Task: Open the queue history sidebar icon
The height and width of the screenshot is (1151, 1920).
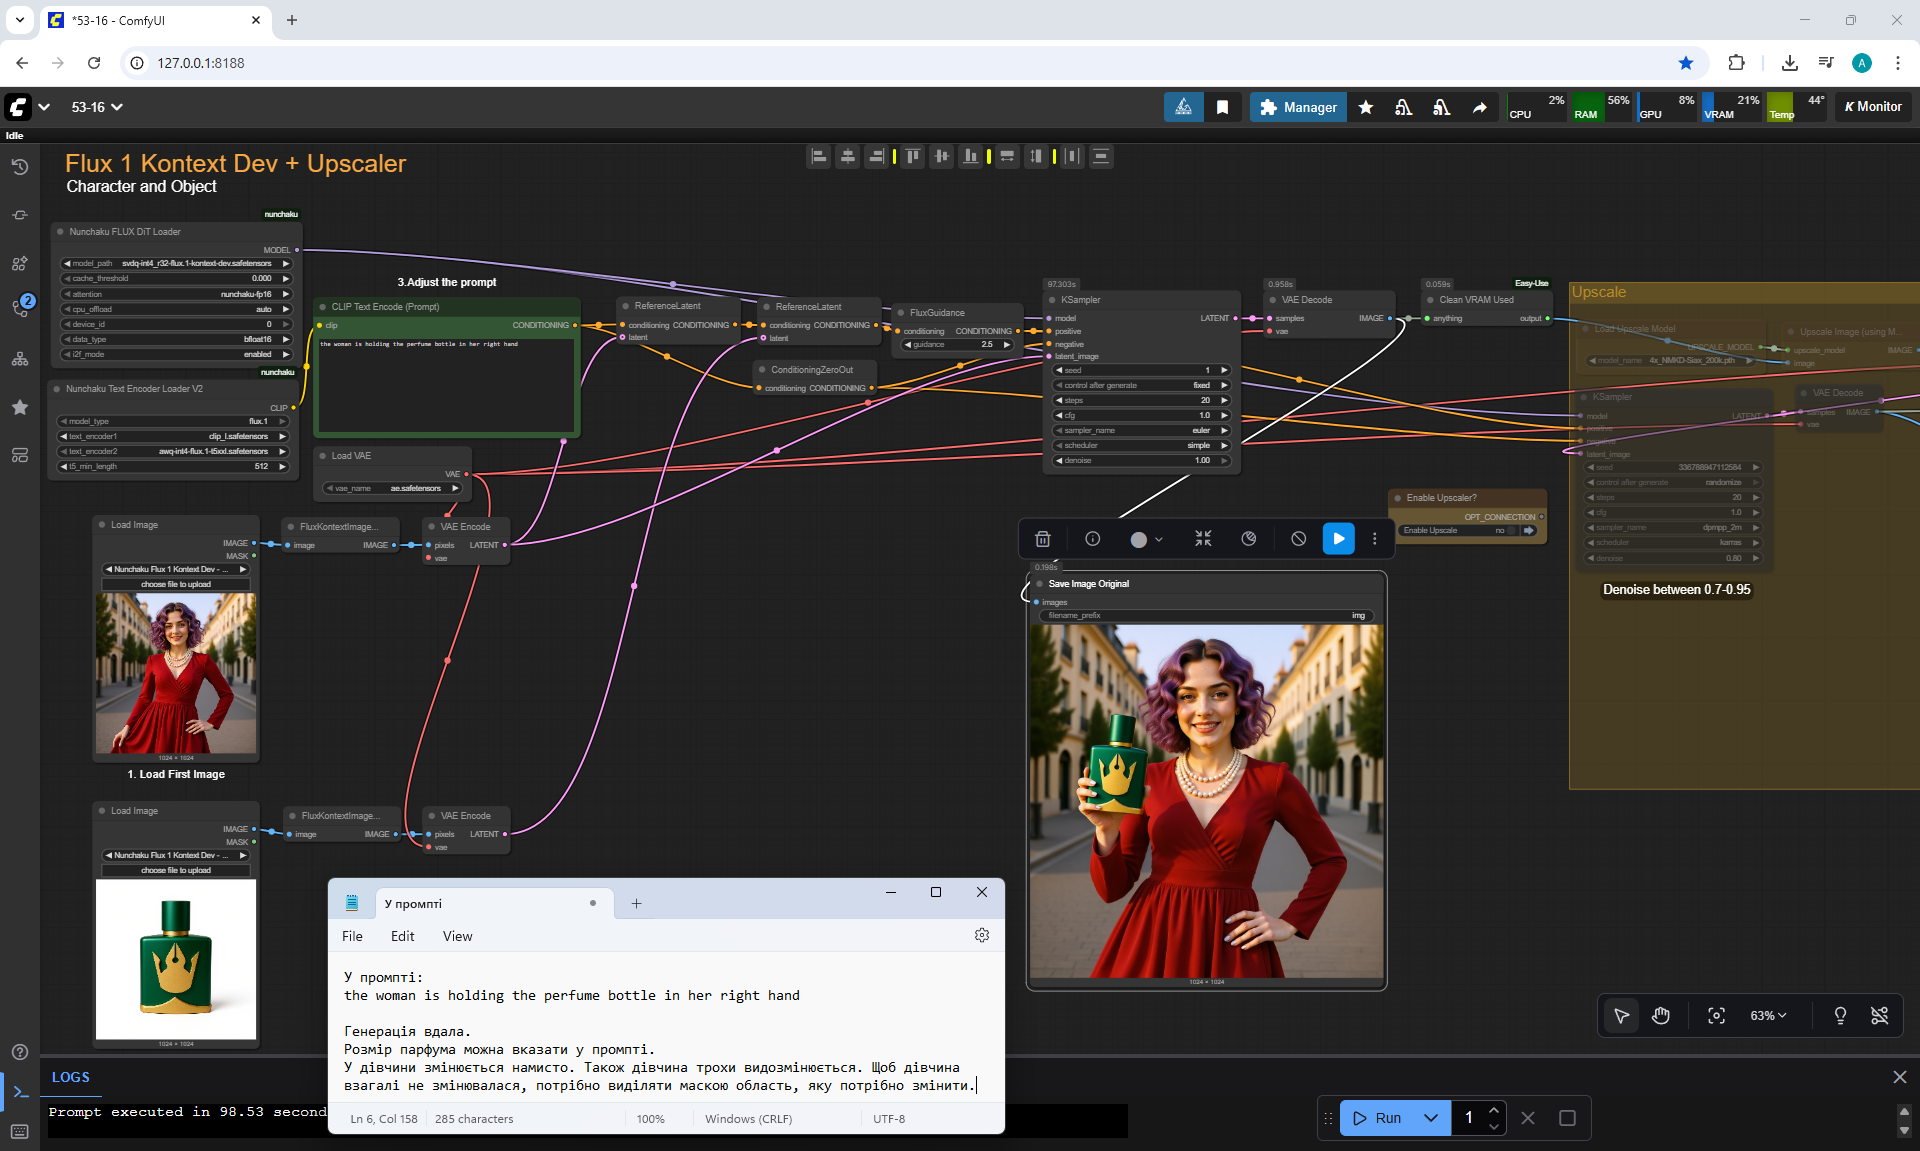Action: click(x=19, y=167)
